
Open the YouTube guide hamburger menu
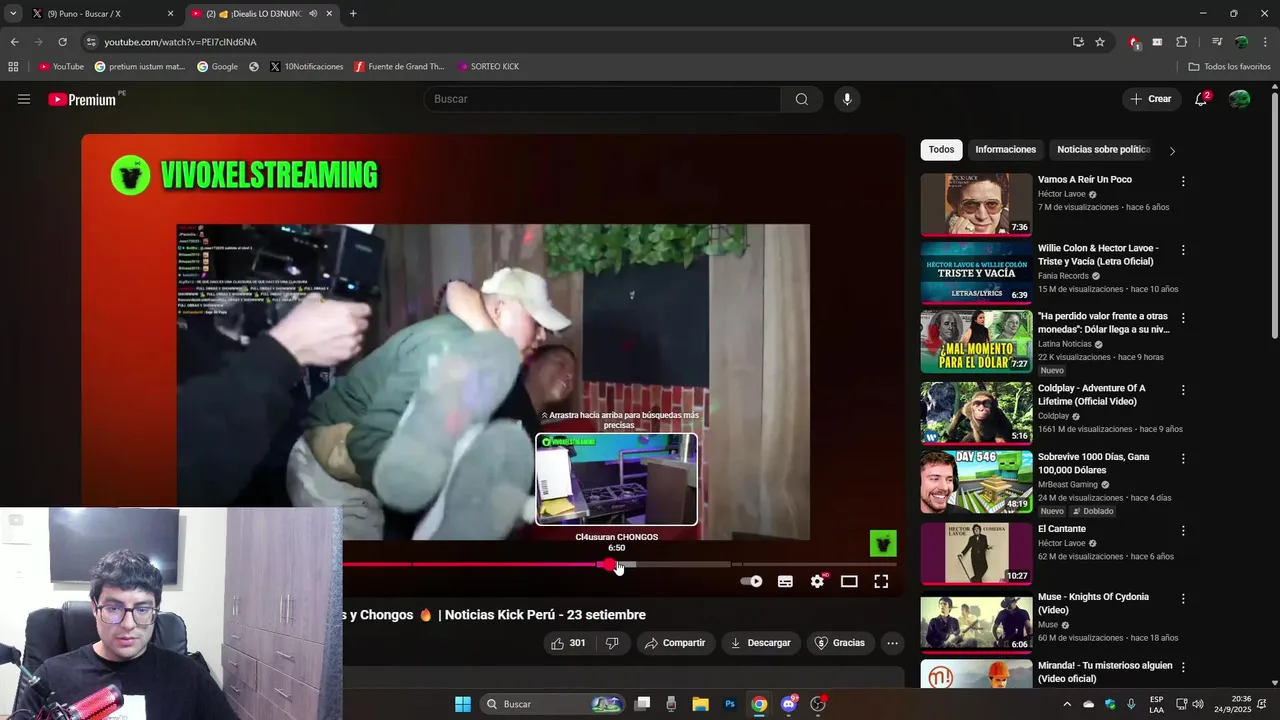(x=24, y=99)
